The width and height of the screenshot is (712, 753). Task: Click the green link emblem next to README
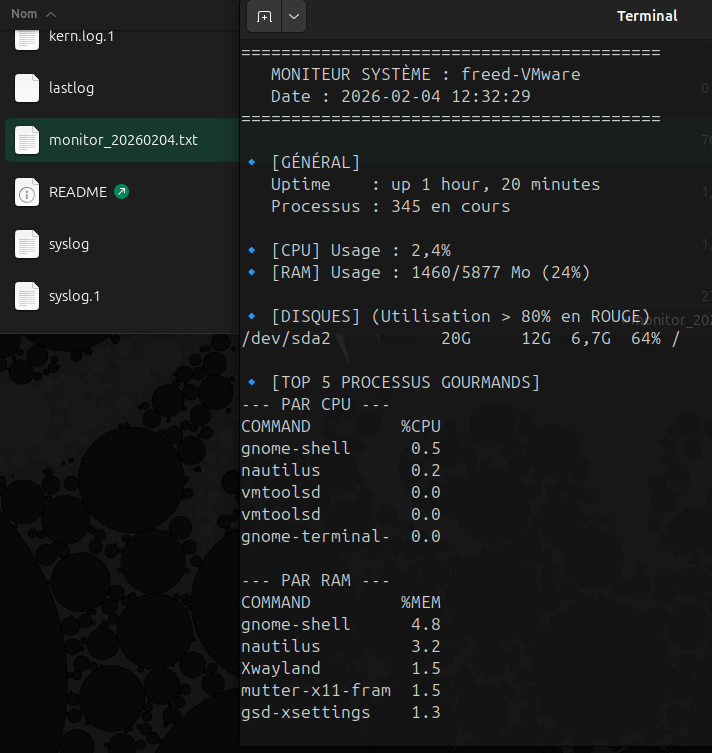click(x=122, y=191)
